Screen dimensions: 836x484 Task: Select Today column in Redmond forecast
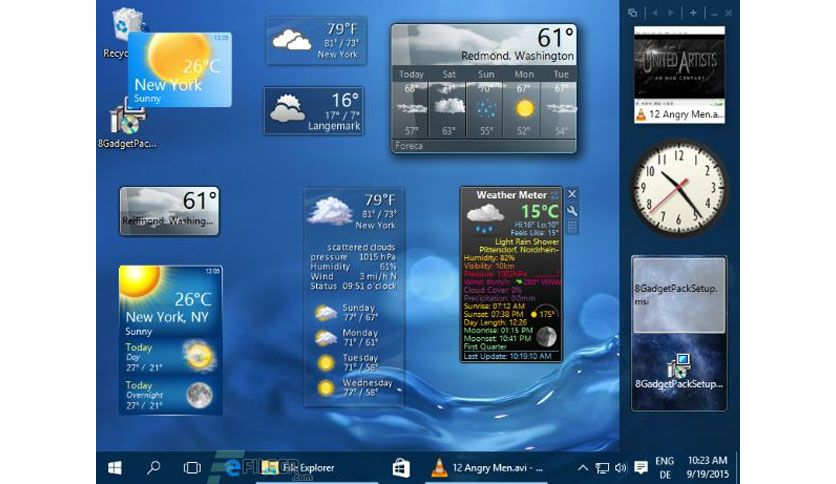click(x=411, y=103)
